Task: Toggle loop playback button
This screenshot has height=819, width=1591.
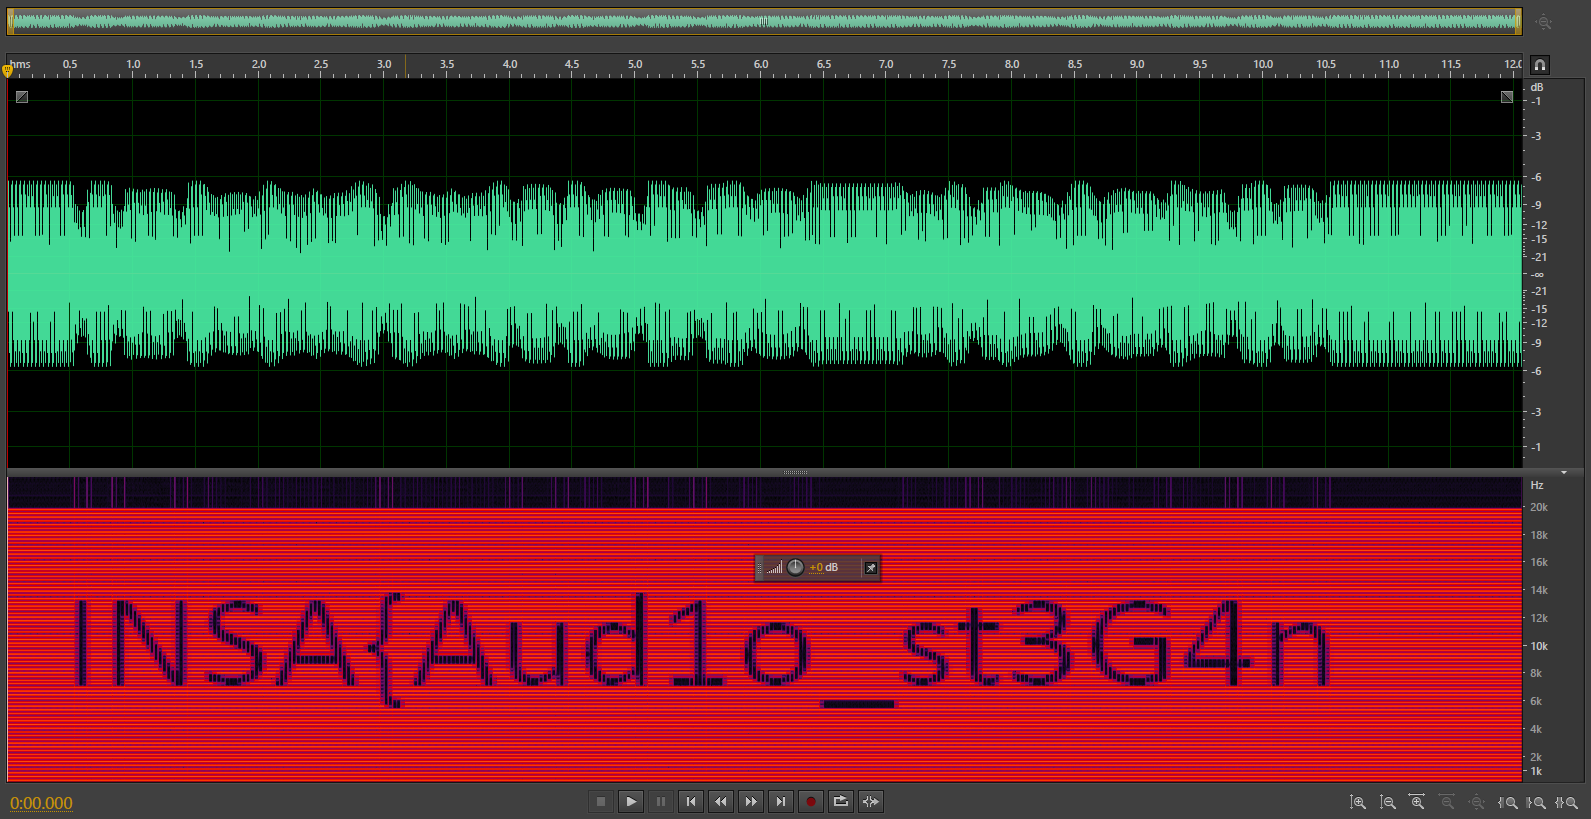Action: [x=841, y=801]
